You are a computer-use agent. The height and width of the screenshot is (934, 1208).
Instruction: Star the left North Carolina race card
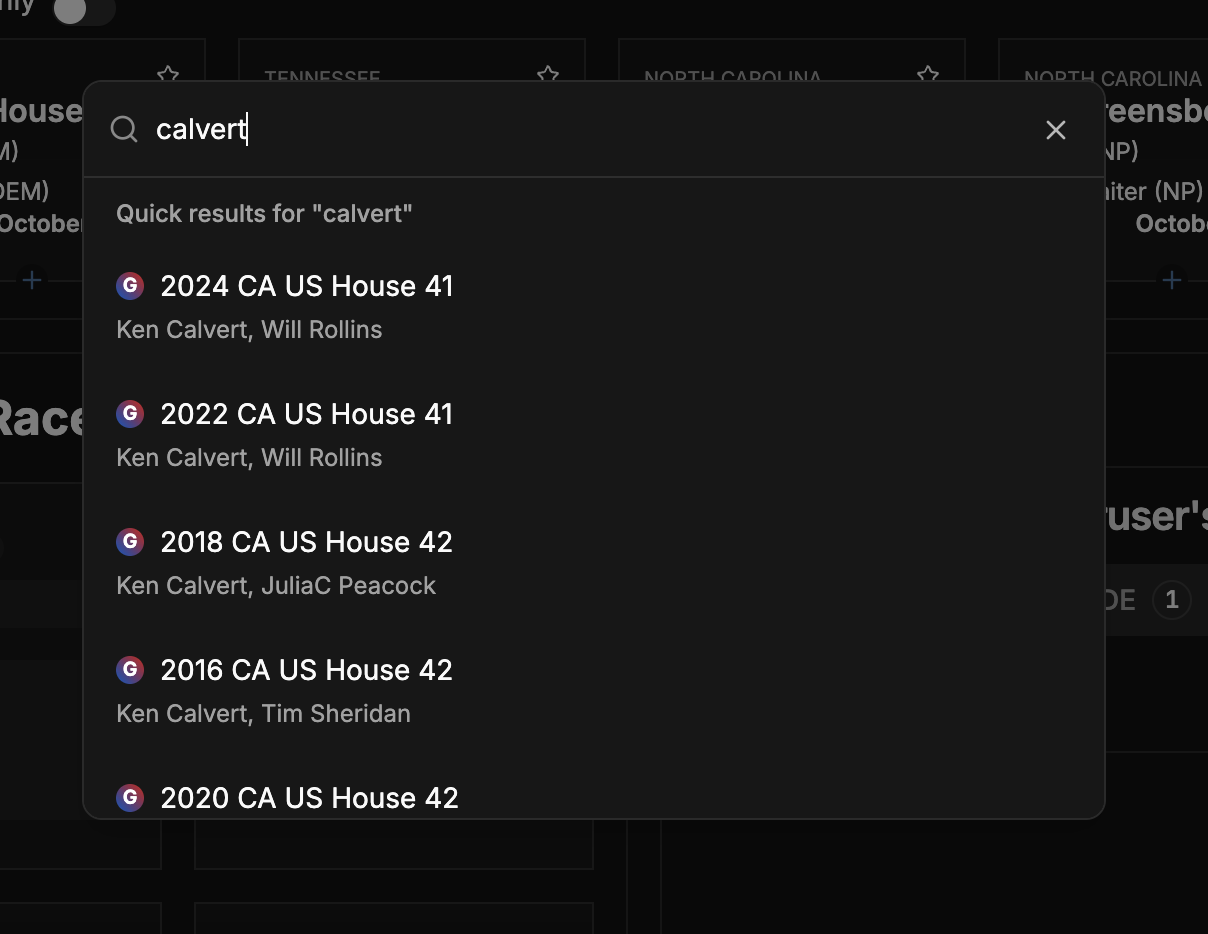pyautogui.click(x=927, y=75)
